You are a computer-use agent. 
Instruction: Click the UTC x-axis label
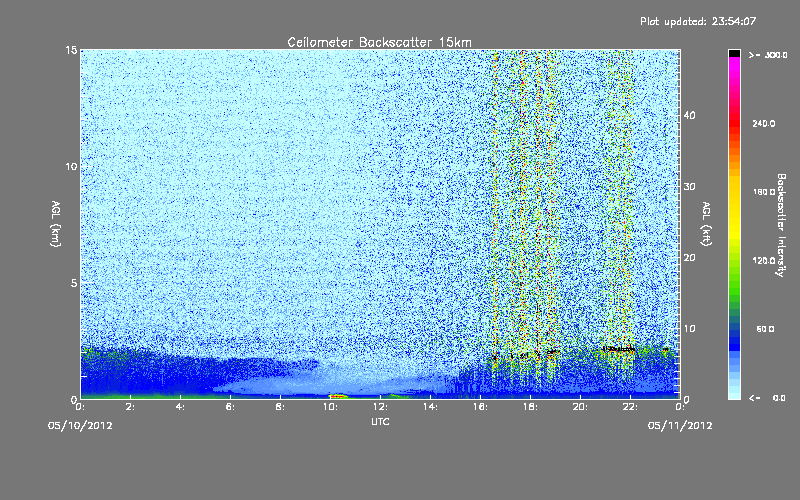[x=380, y=421]
